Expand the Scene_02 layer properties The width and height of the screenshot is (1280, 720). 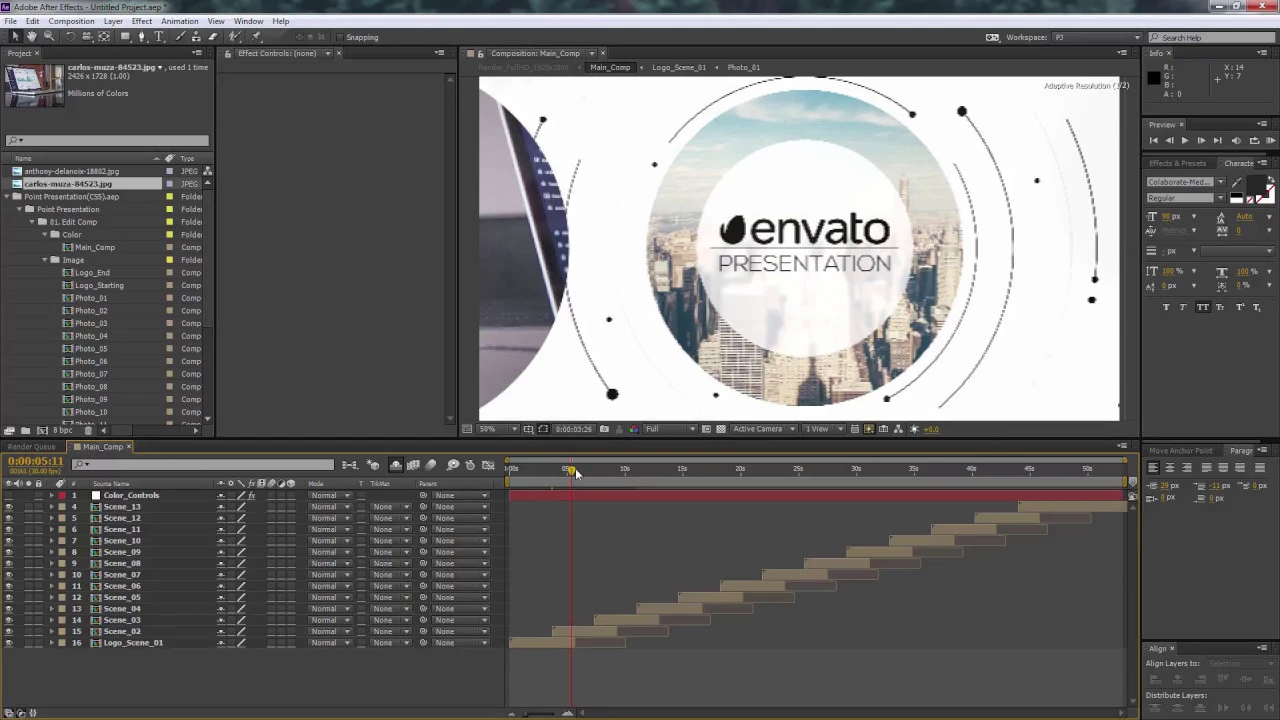point(52,632)
